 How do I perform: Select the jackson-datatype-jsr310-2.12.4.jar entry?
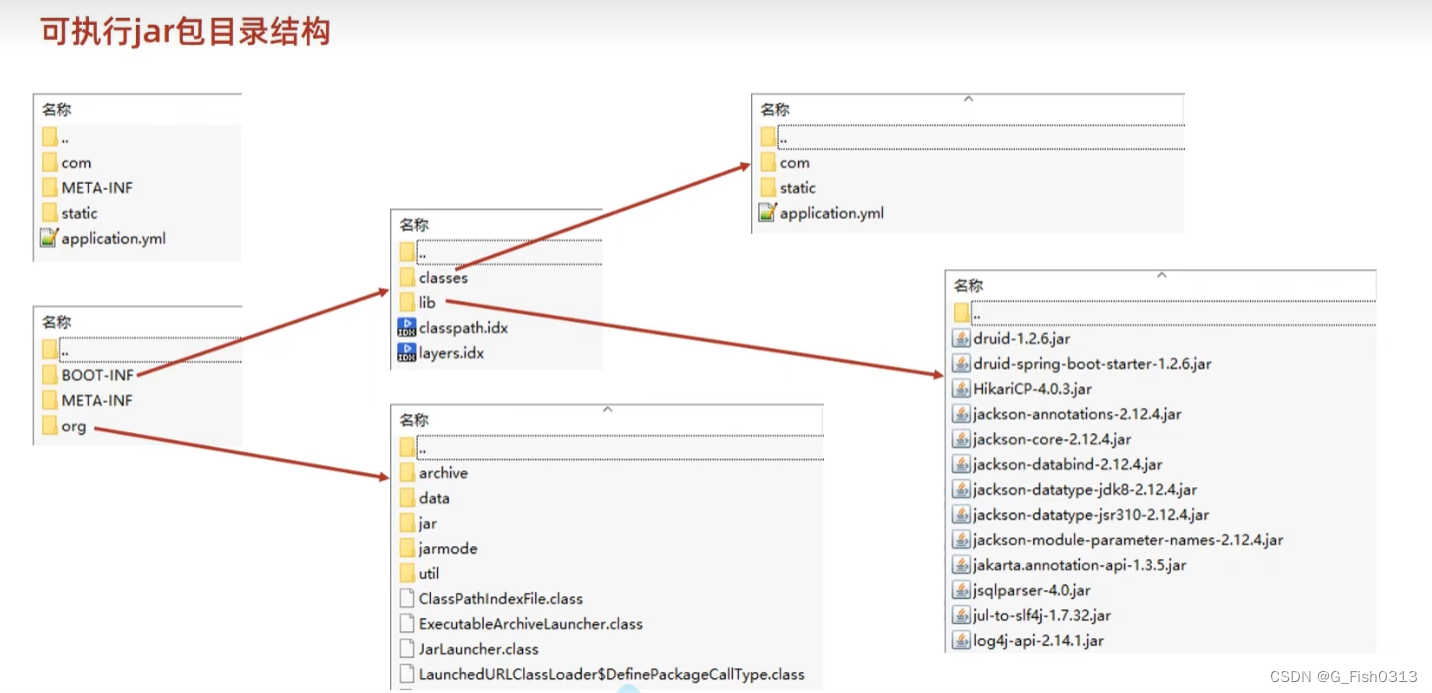[1081, 515]
